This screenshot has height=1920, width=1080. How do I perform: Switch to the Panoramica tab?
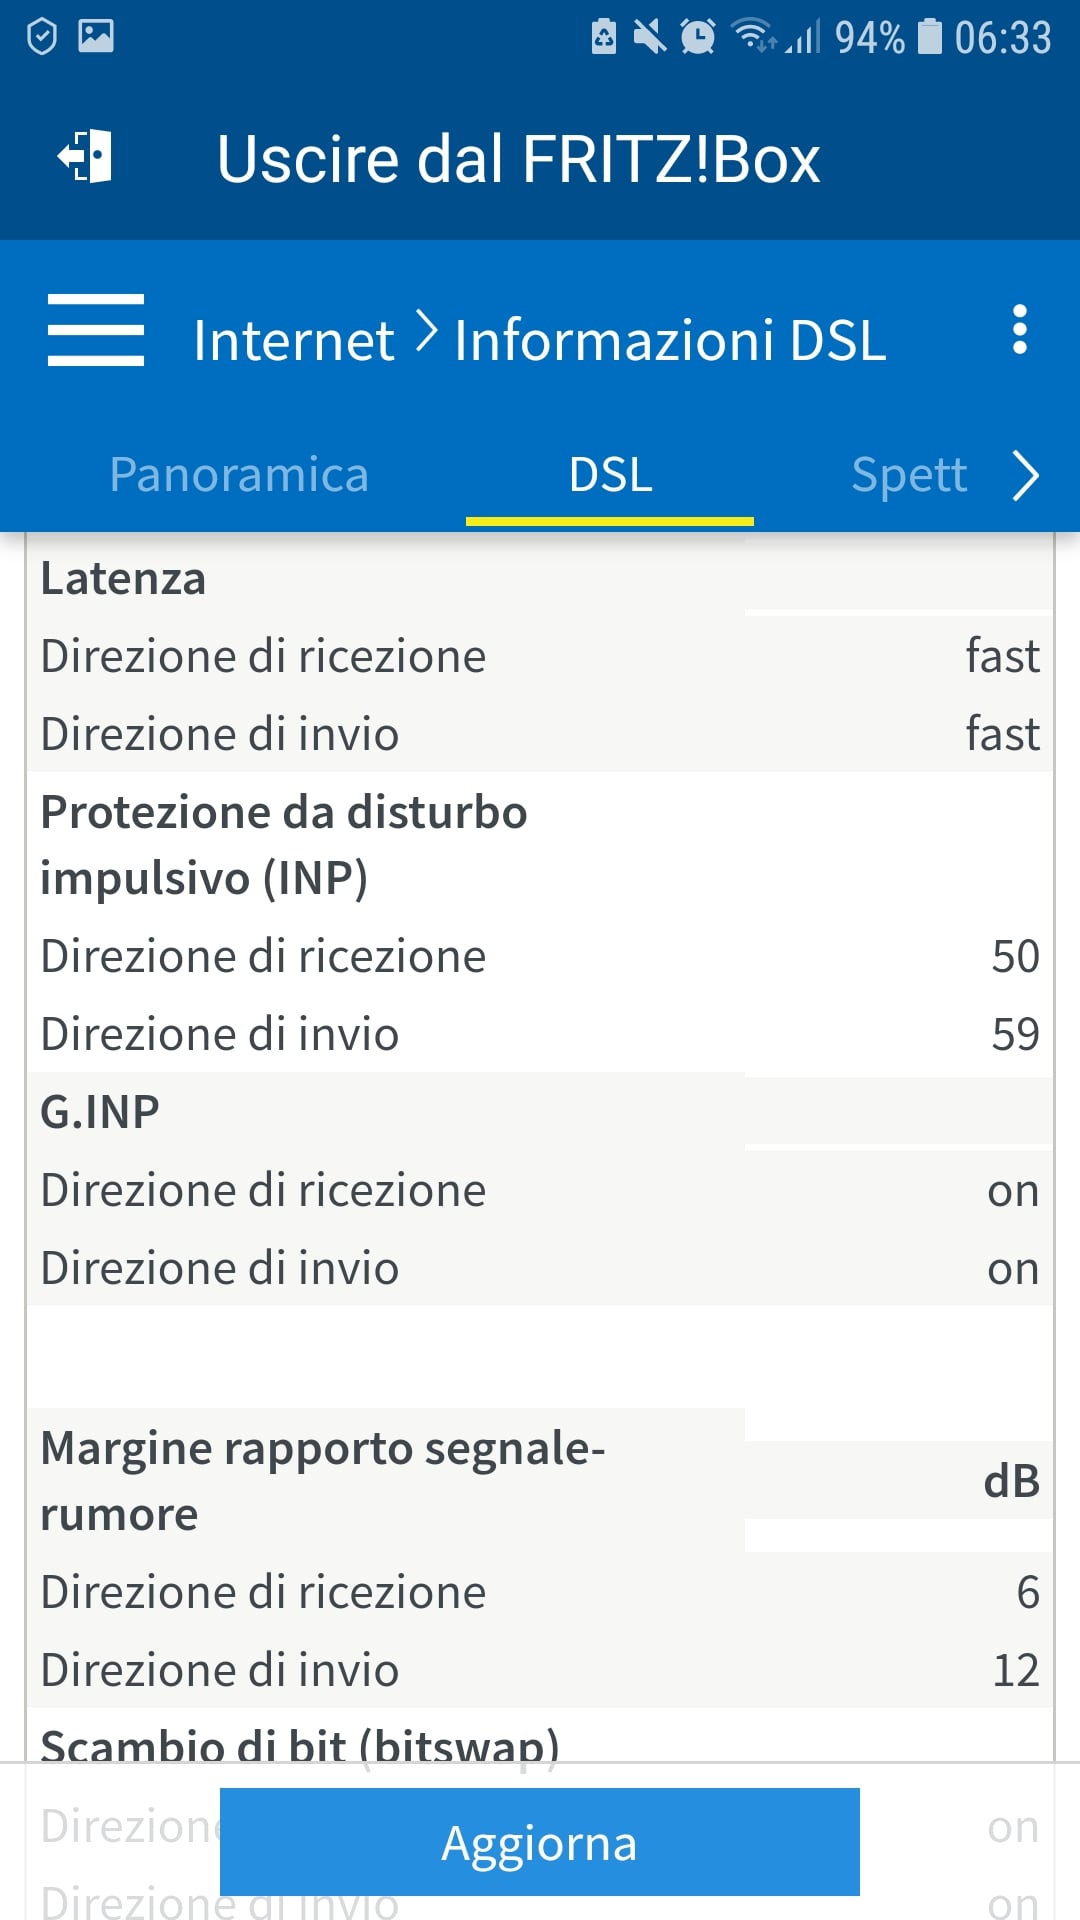coord(239,475)
